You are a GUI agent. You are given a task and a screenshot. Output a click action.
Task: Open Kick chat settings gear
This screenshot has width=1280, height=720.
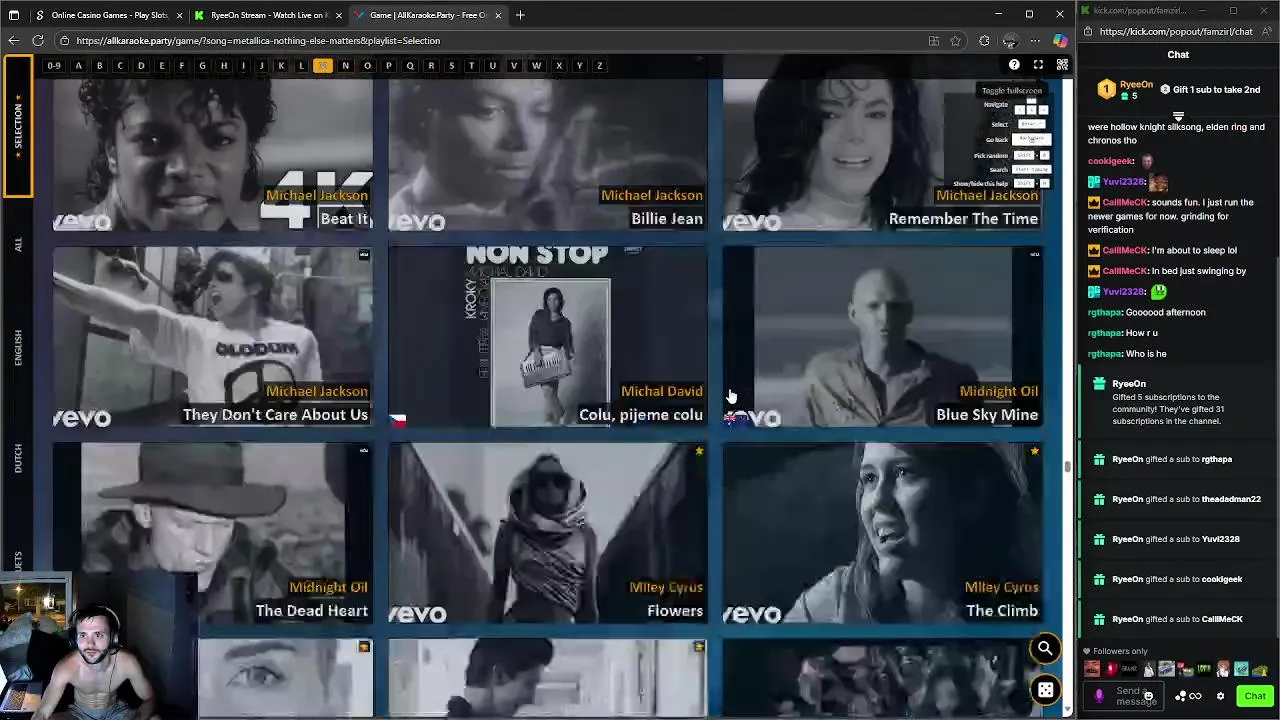pos(1220,696)
